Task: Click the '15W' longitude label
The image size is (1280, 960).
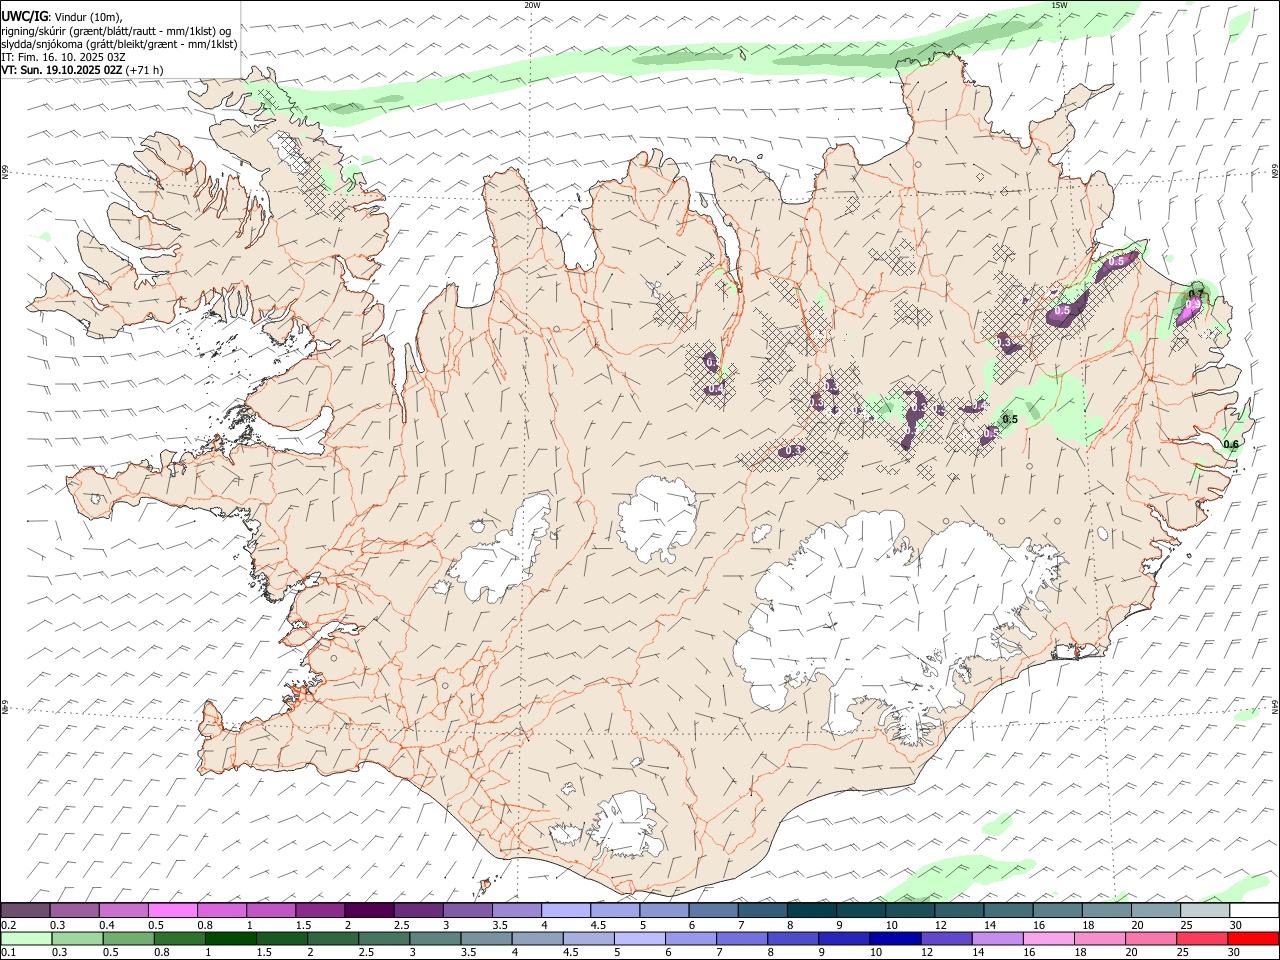Action: click(1059, 5)
